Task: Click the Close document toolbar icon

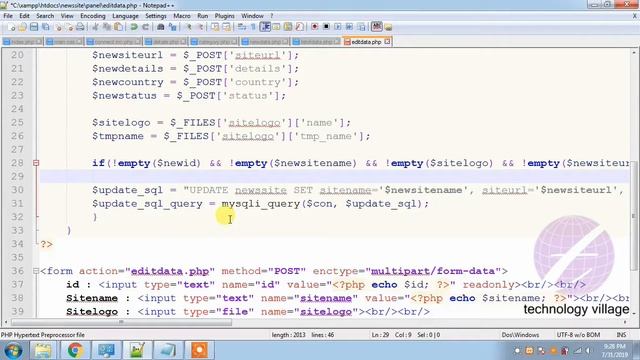Action: tap(59, 27)
